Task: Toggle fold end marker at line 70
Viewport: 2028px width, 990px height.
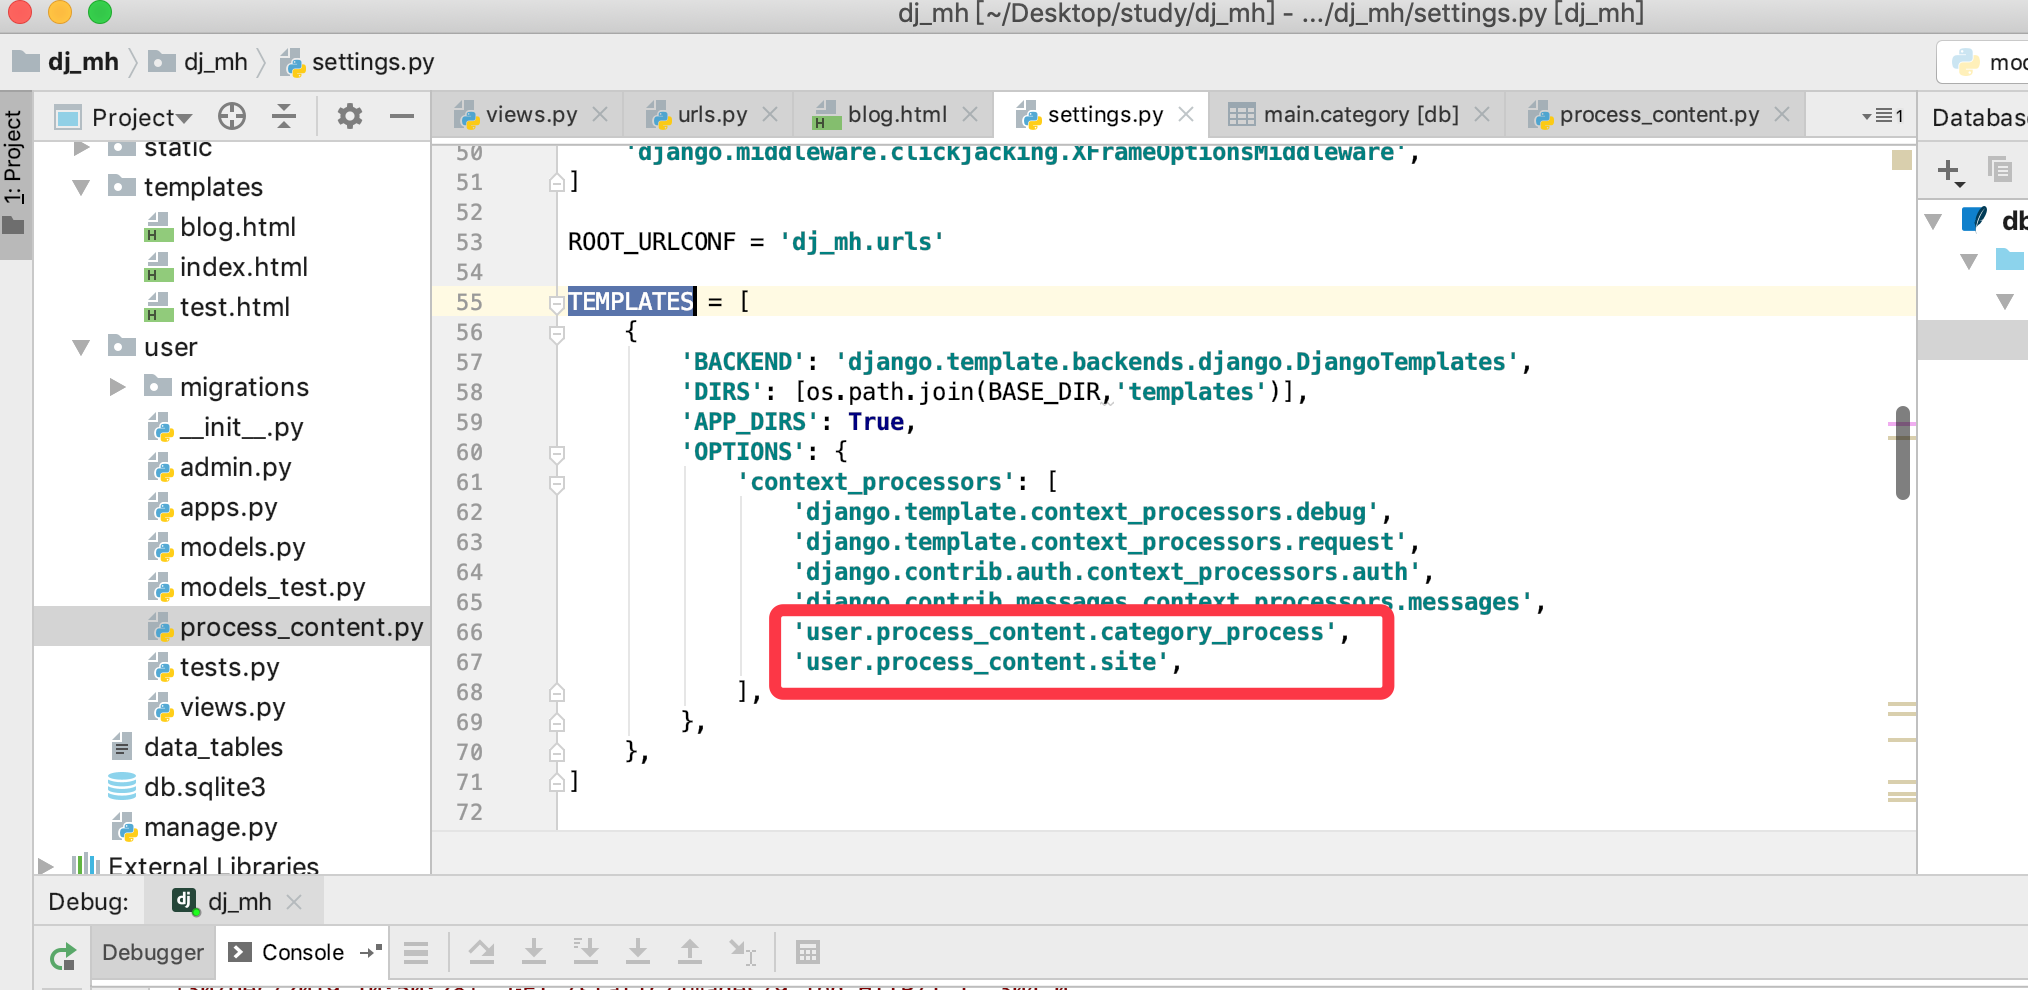Action: point(557,752)
